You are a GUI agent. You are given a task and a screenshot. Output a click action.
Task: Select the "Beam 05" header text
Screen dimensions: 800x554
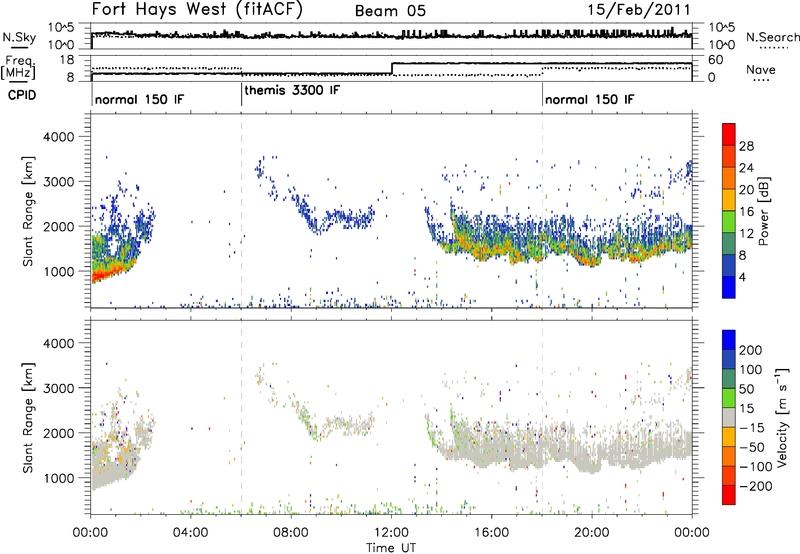(x=390, y=11)
